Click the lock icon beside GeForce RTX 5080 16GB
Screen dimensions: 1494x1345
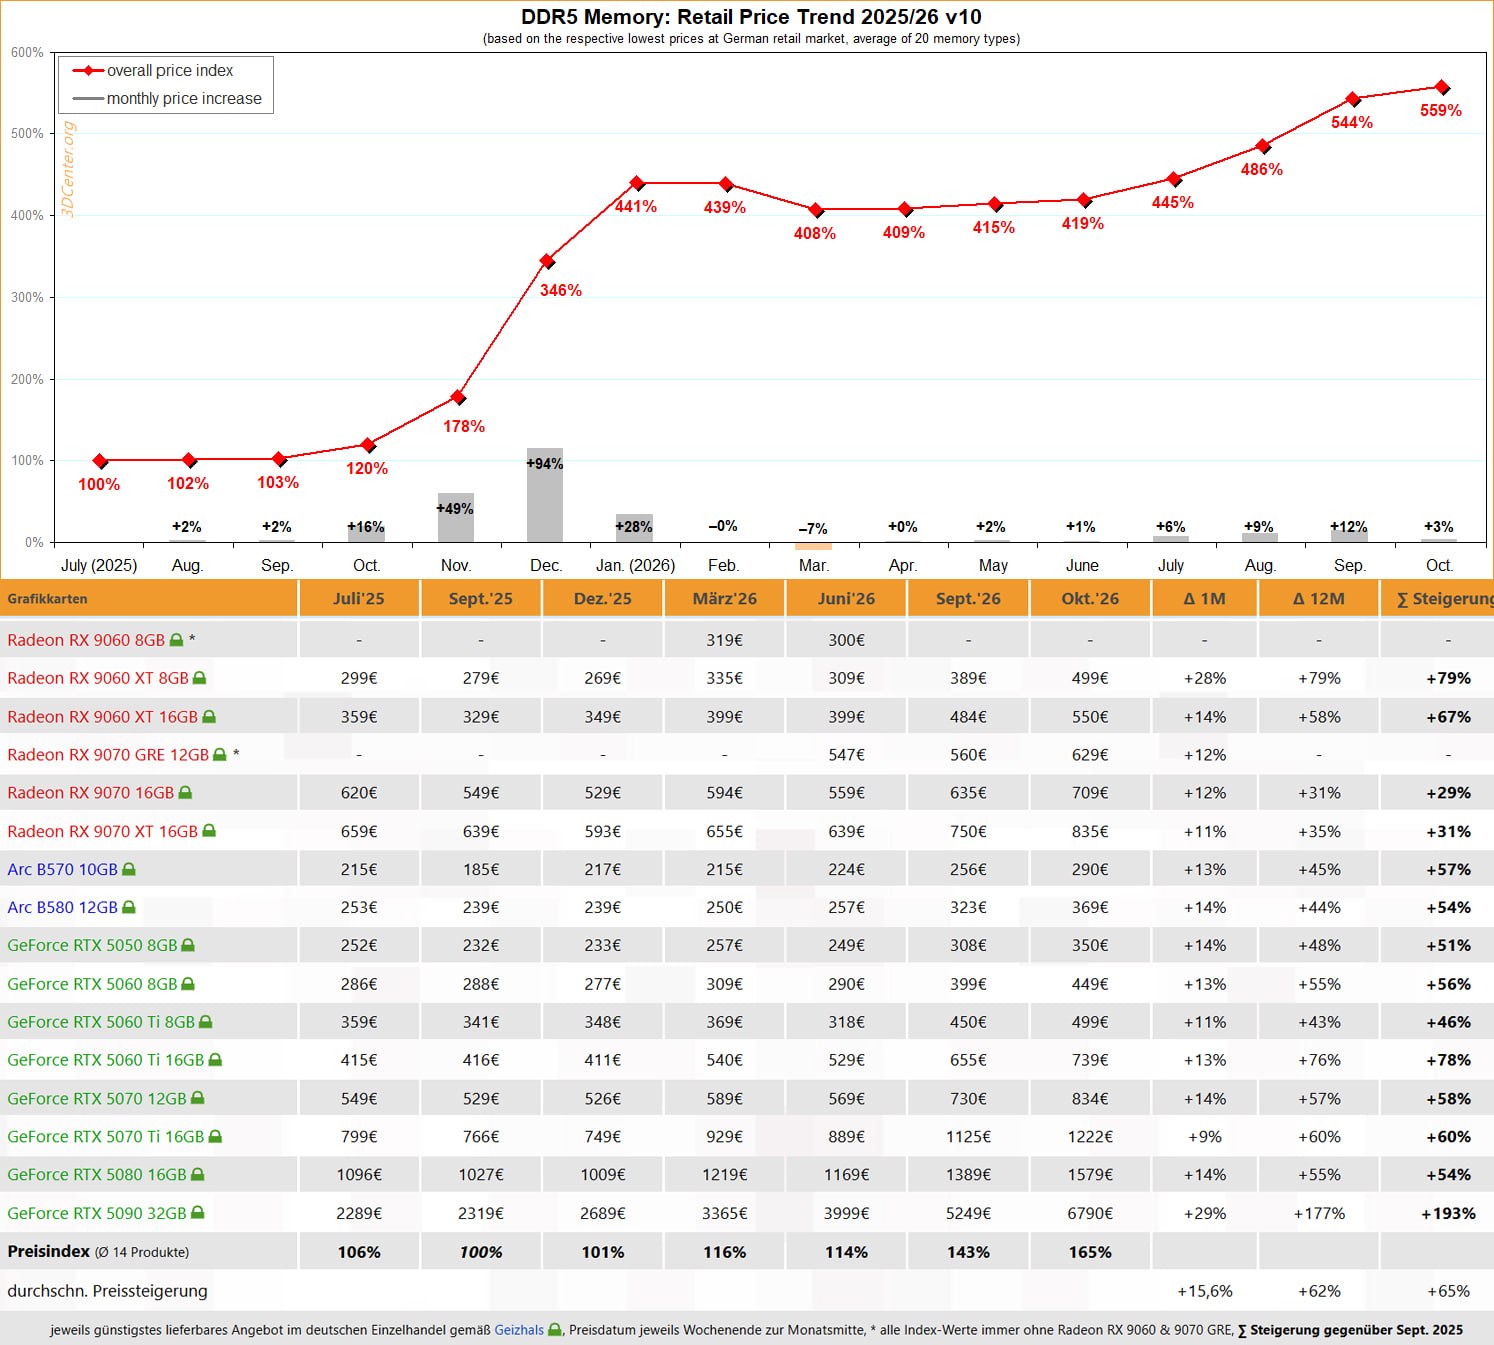[x=198, y=1175]
